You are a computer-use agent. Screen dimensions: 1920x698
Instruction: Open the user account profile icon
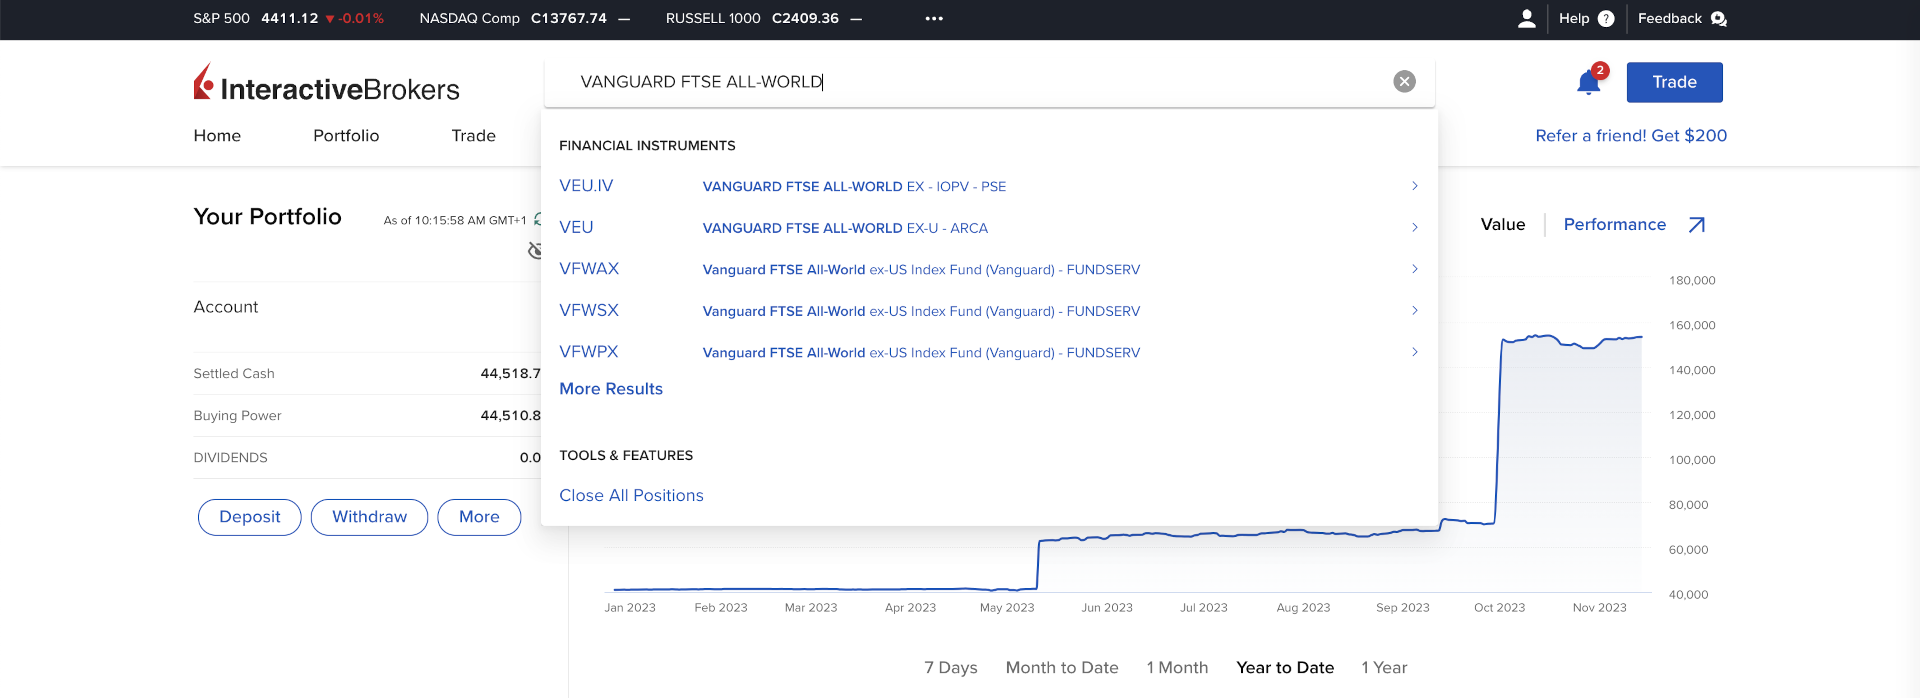click(1526, 19)
